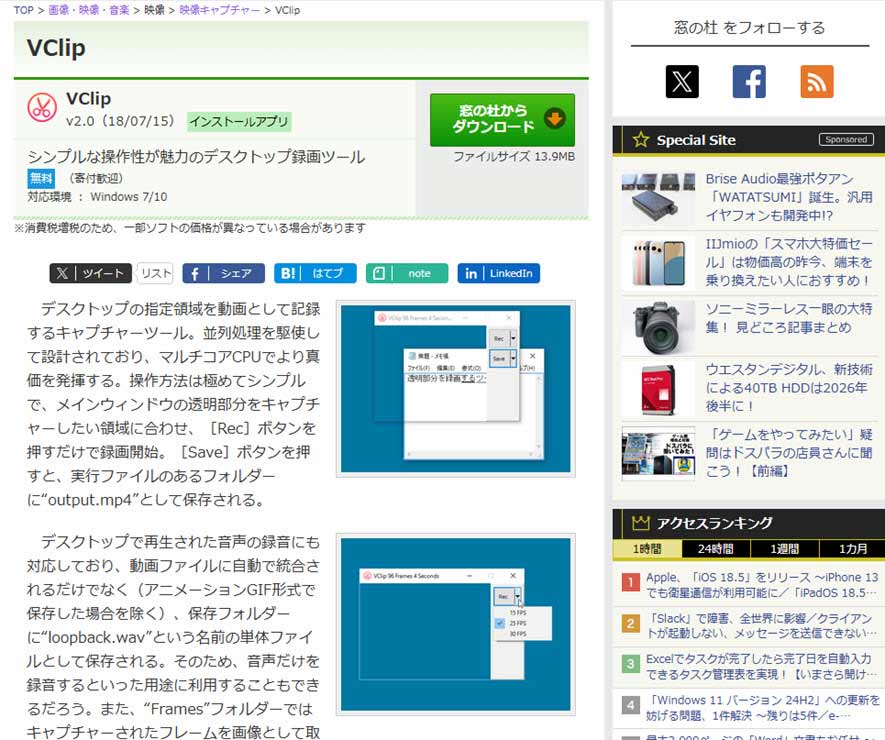
Task: Click the ドスパラ store thumbnail
Action: (x=658, y=453)
